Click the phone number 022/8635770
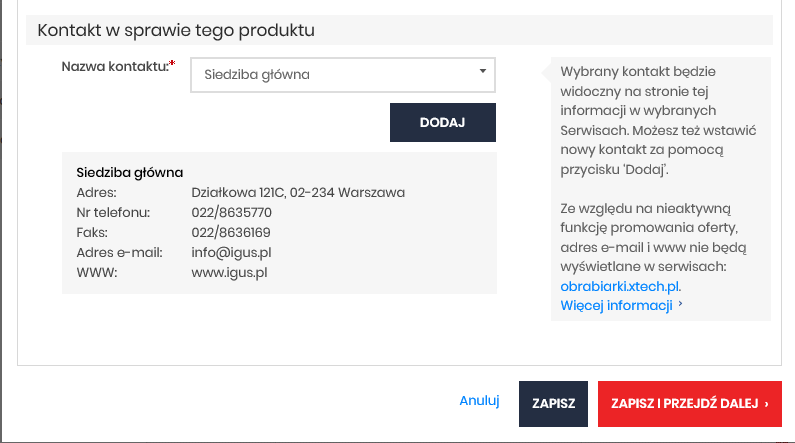Image resolution: width=795 pixels, height=443 pixels. (232, 212)
